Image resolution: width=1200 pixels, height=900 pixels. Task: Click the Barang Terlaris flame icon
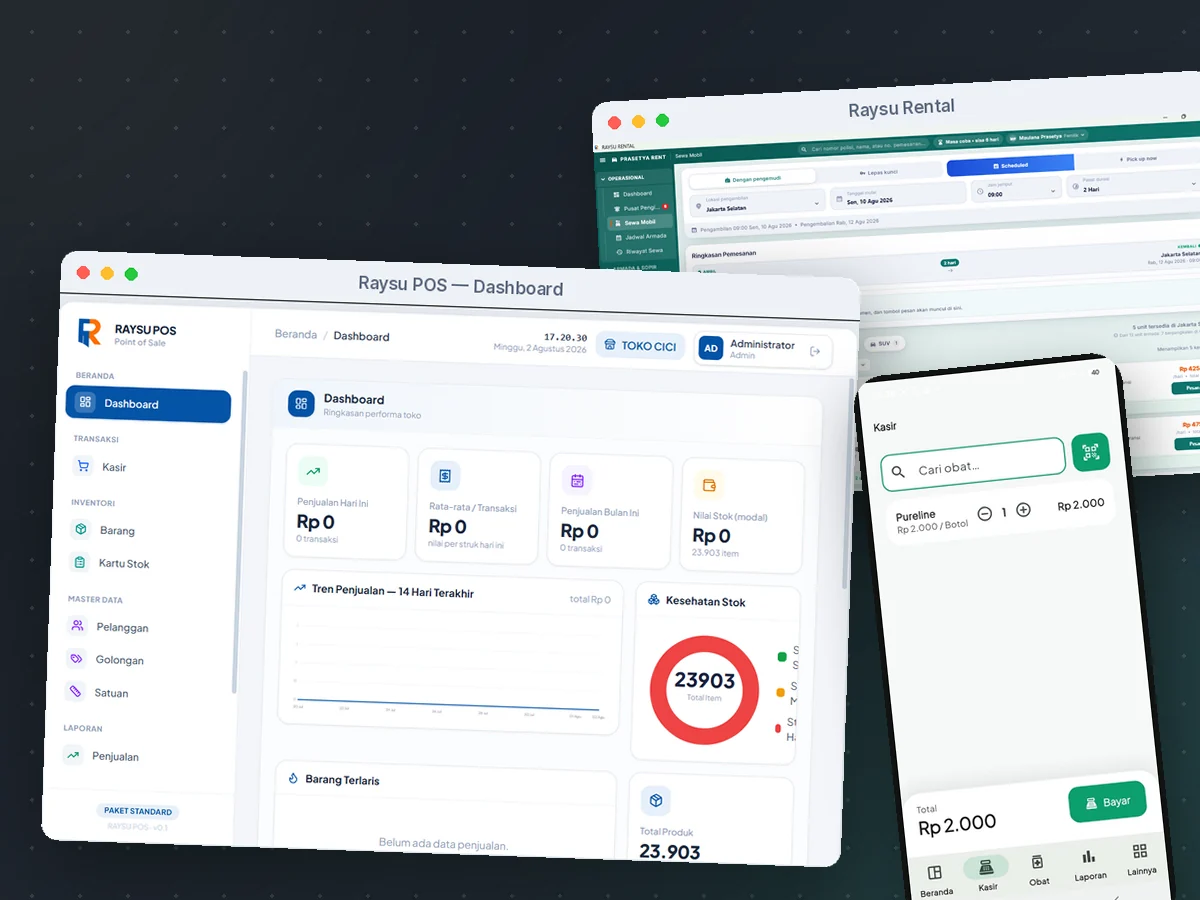[294, 778]
